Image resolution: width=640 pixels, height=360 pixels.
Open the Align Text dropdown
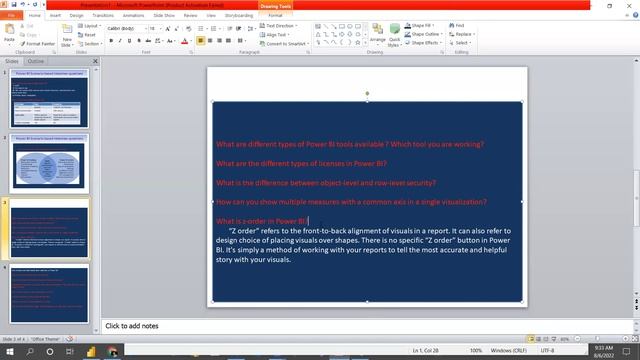[x=274, y=35]
